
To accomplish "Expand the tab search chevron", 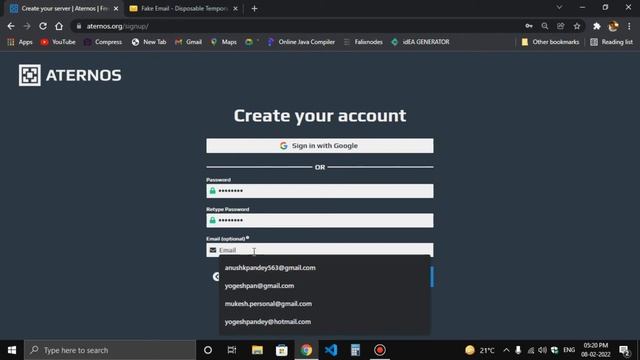I will coord(559,7).
